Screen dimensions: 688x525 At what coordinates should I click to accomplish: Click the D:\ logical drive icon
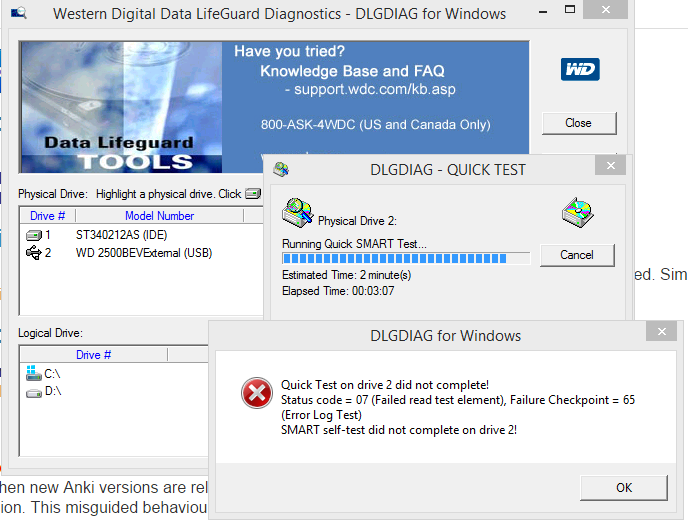33,392
